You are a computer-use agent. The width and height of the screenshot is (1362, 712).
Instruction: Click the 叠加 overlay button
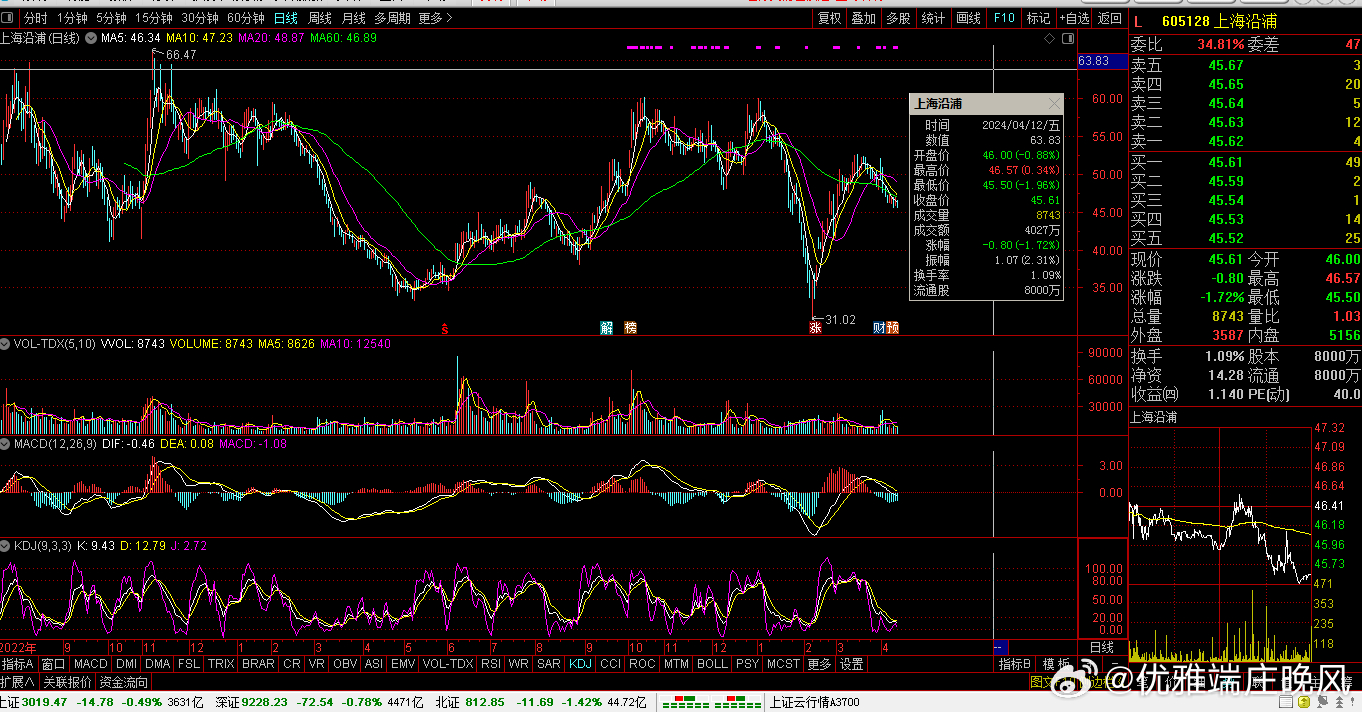(x=863, y=18)
